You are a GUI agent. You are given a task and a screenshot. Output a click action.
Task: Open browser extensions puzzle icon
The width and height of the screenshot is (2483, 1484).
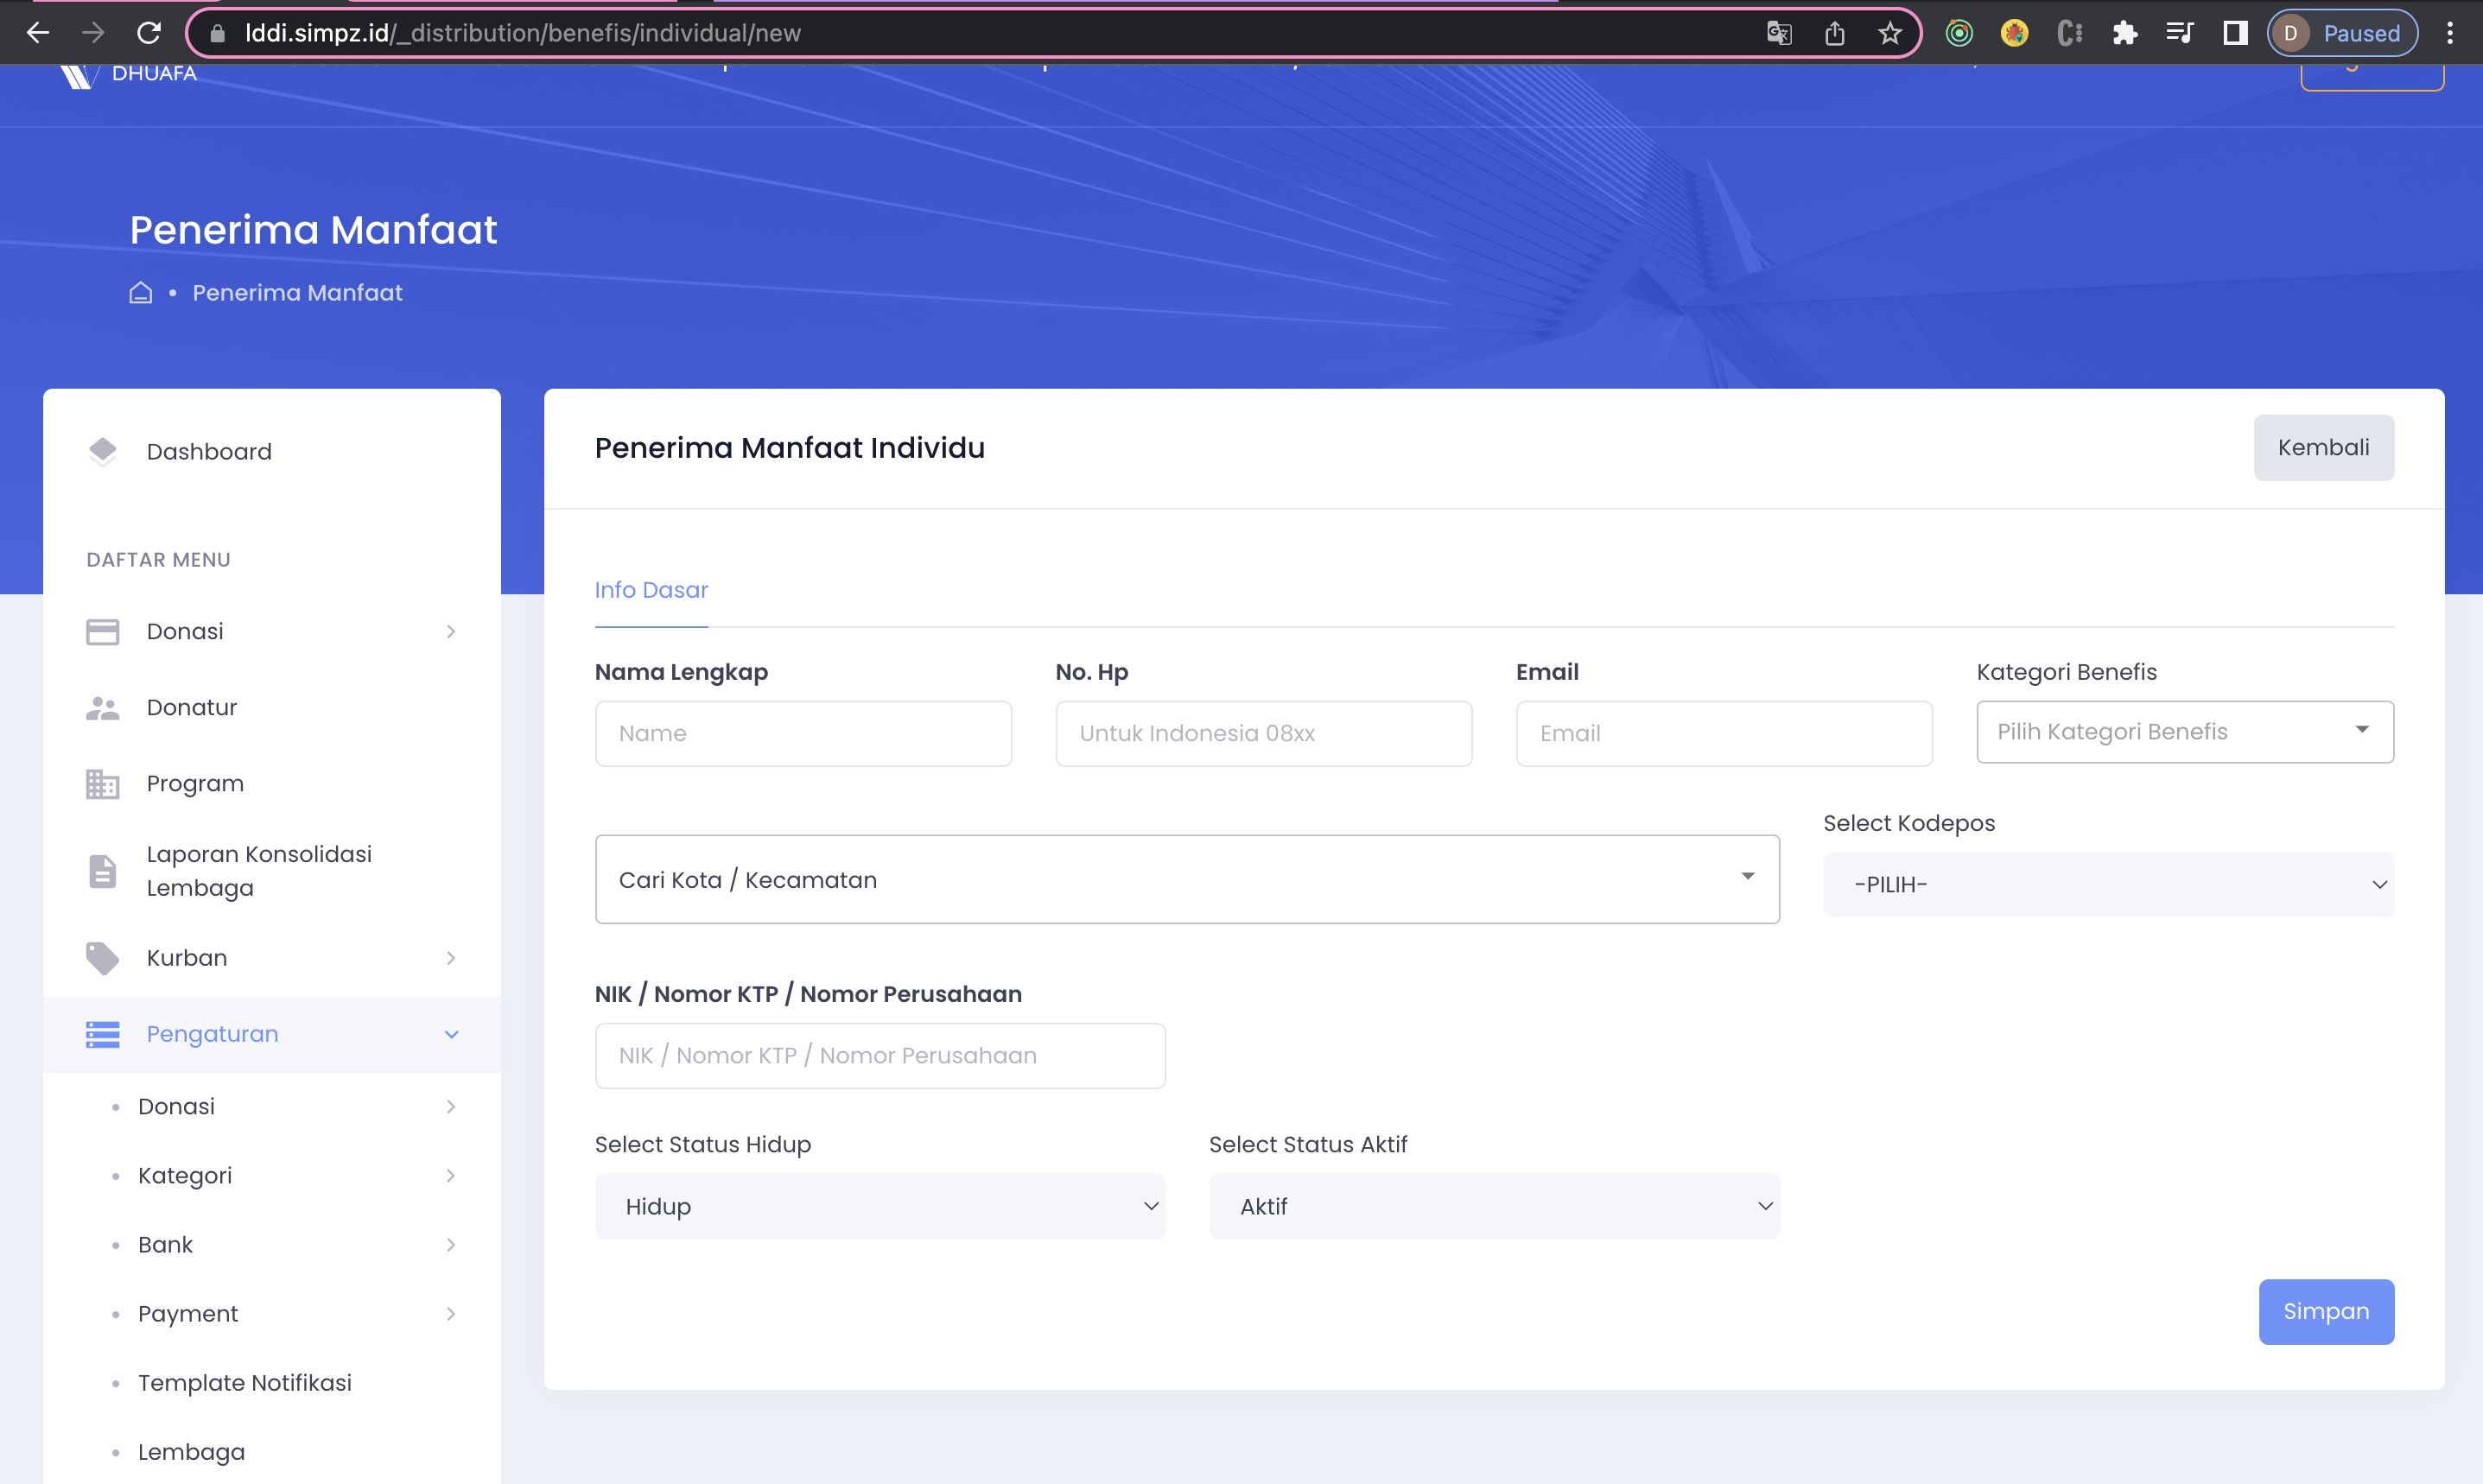(x=2124, y=34)
